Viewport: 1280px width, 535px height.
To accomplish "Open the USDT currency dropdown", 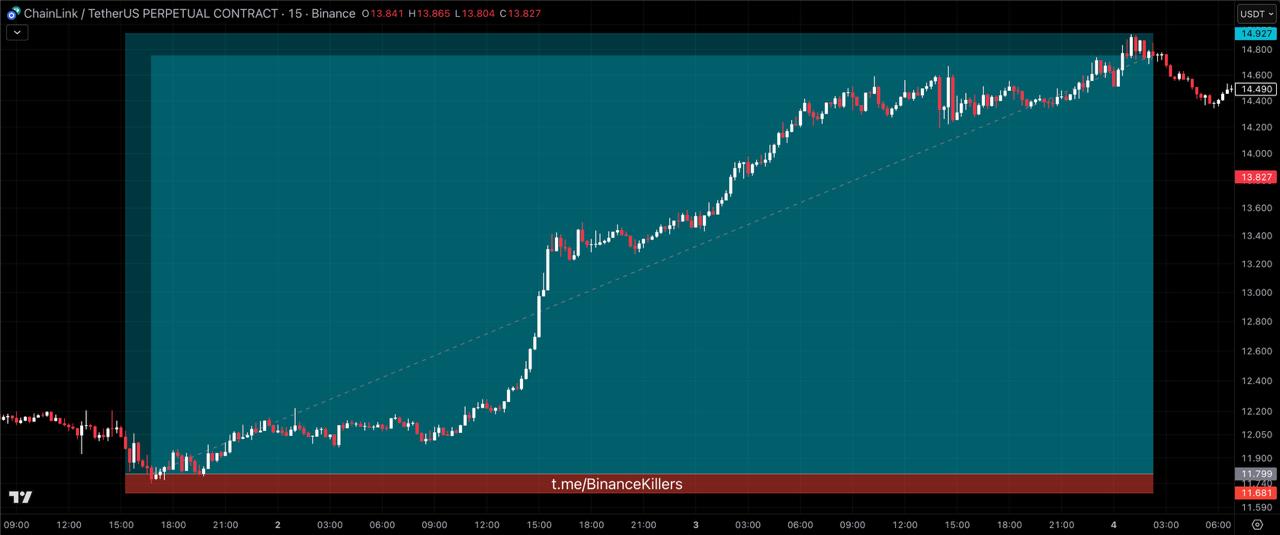I will [x=1256, y=13].
